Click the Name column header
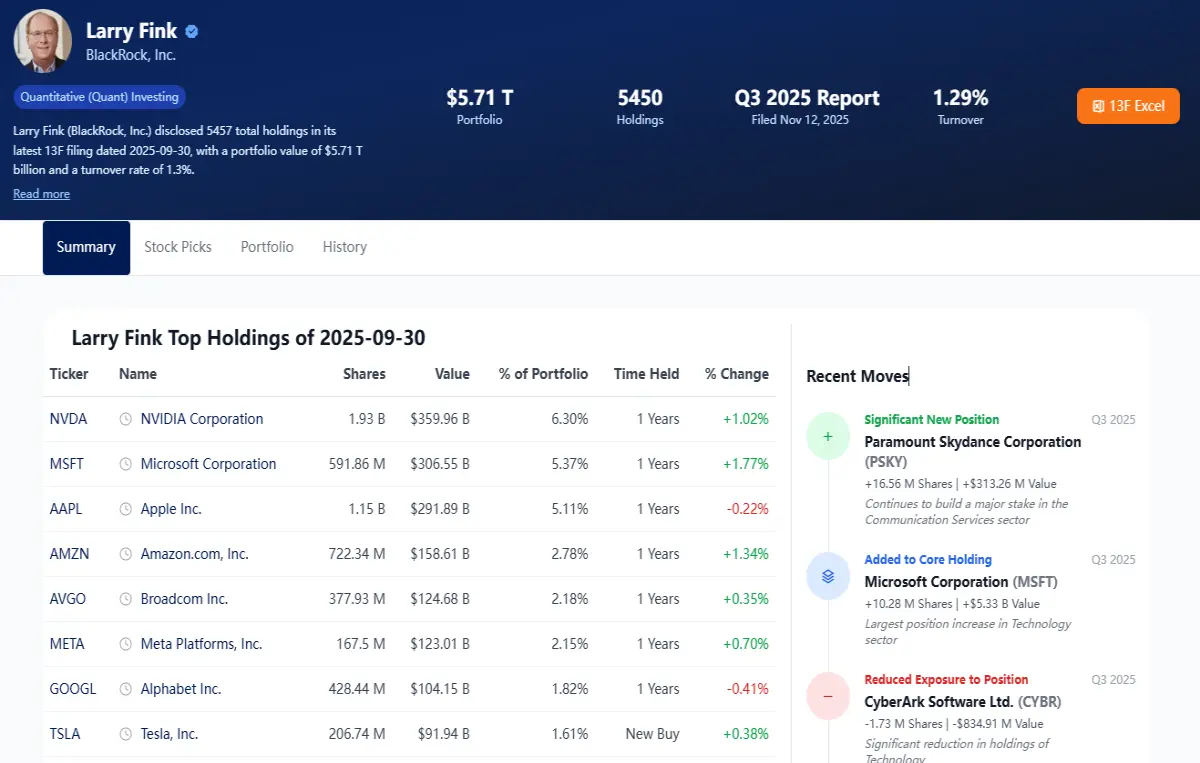The width and height of the screenshot is (1200, 763). coord(138,374)
